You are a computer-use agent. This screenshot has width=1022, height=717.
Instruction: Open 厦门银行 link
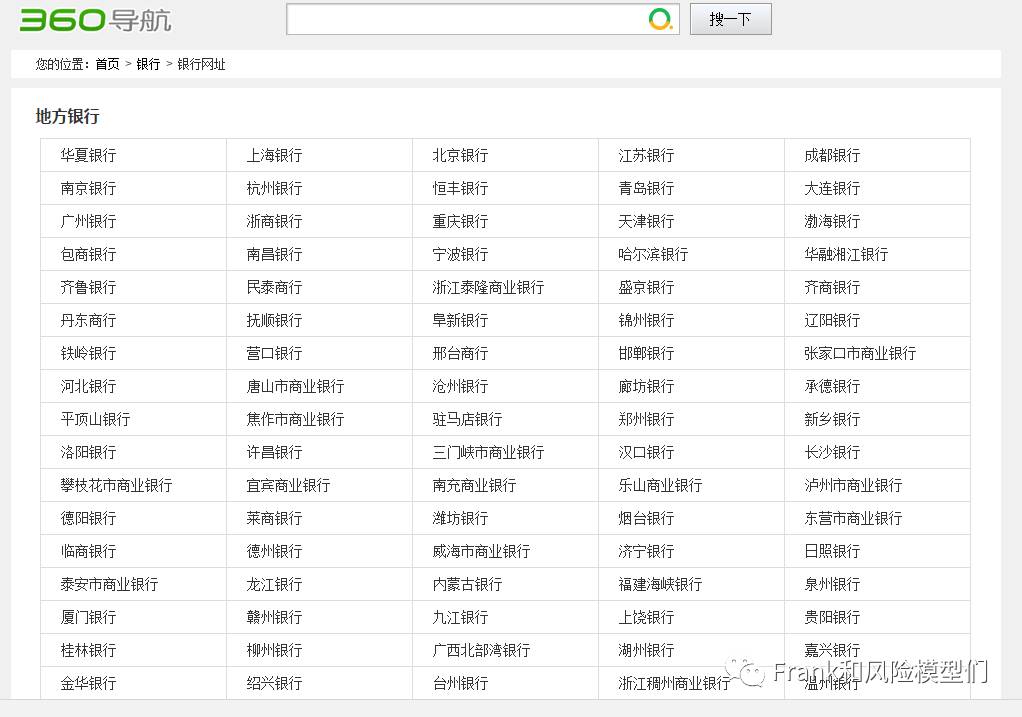[x=88, y=617]
